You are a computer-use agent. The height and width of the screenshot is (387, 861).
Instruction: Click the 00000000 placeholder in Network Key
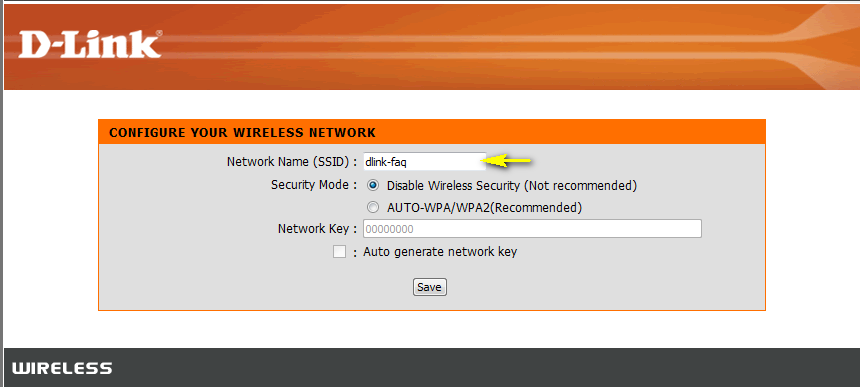click(389, 229)
